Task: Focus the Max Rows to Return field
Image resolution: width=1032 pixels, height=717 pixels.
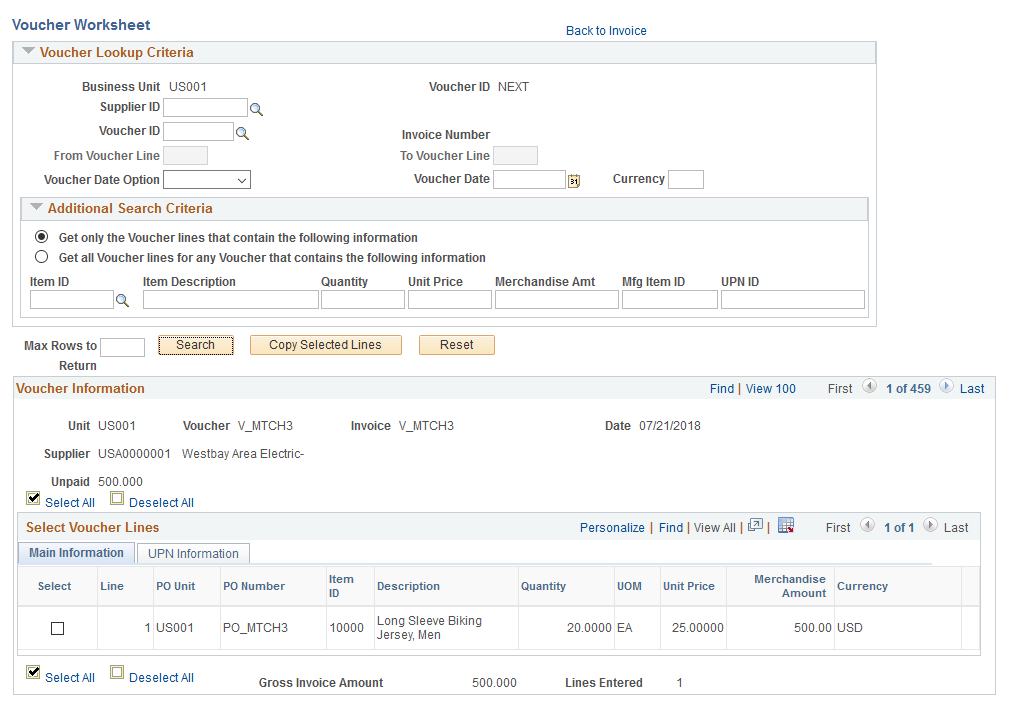Action: 122,348
